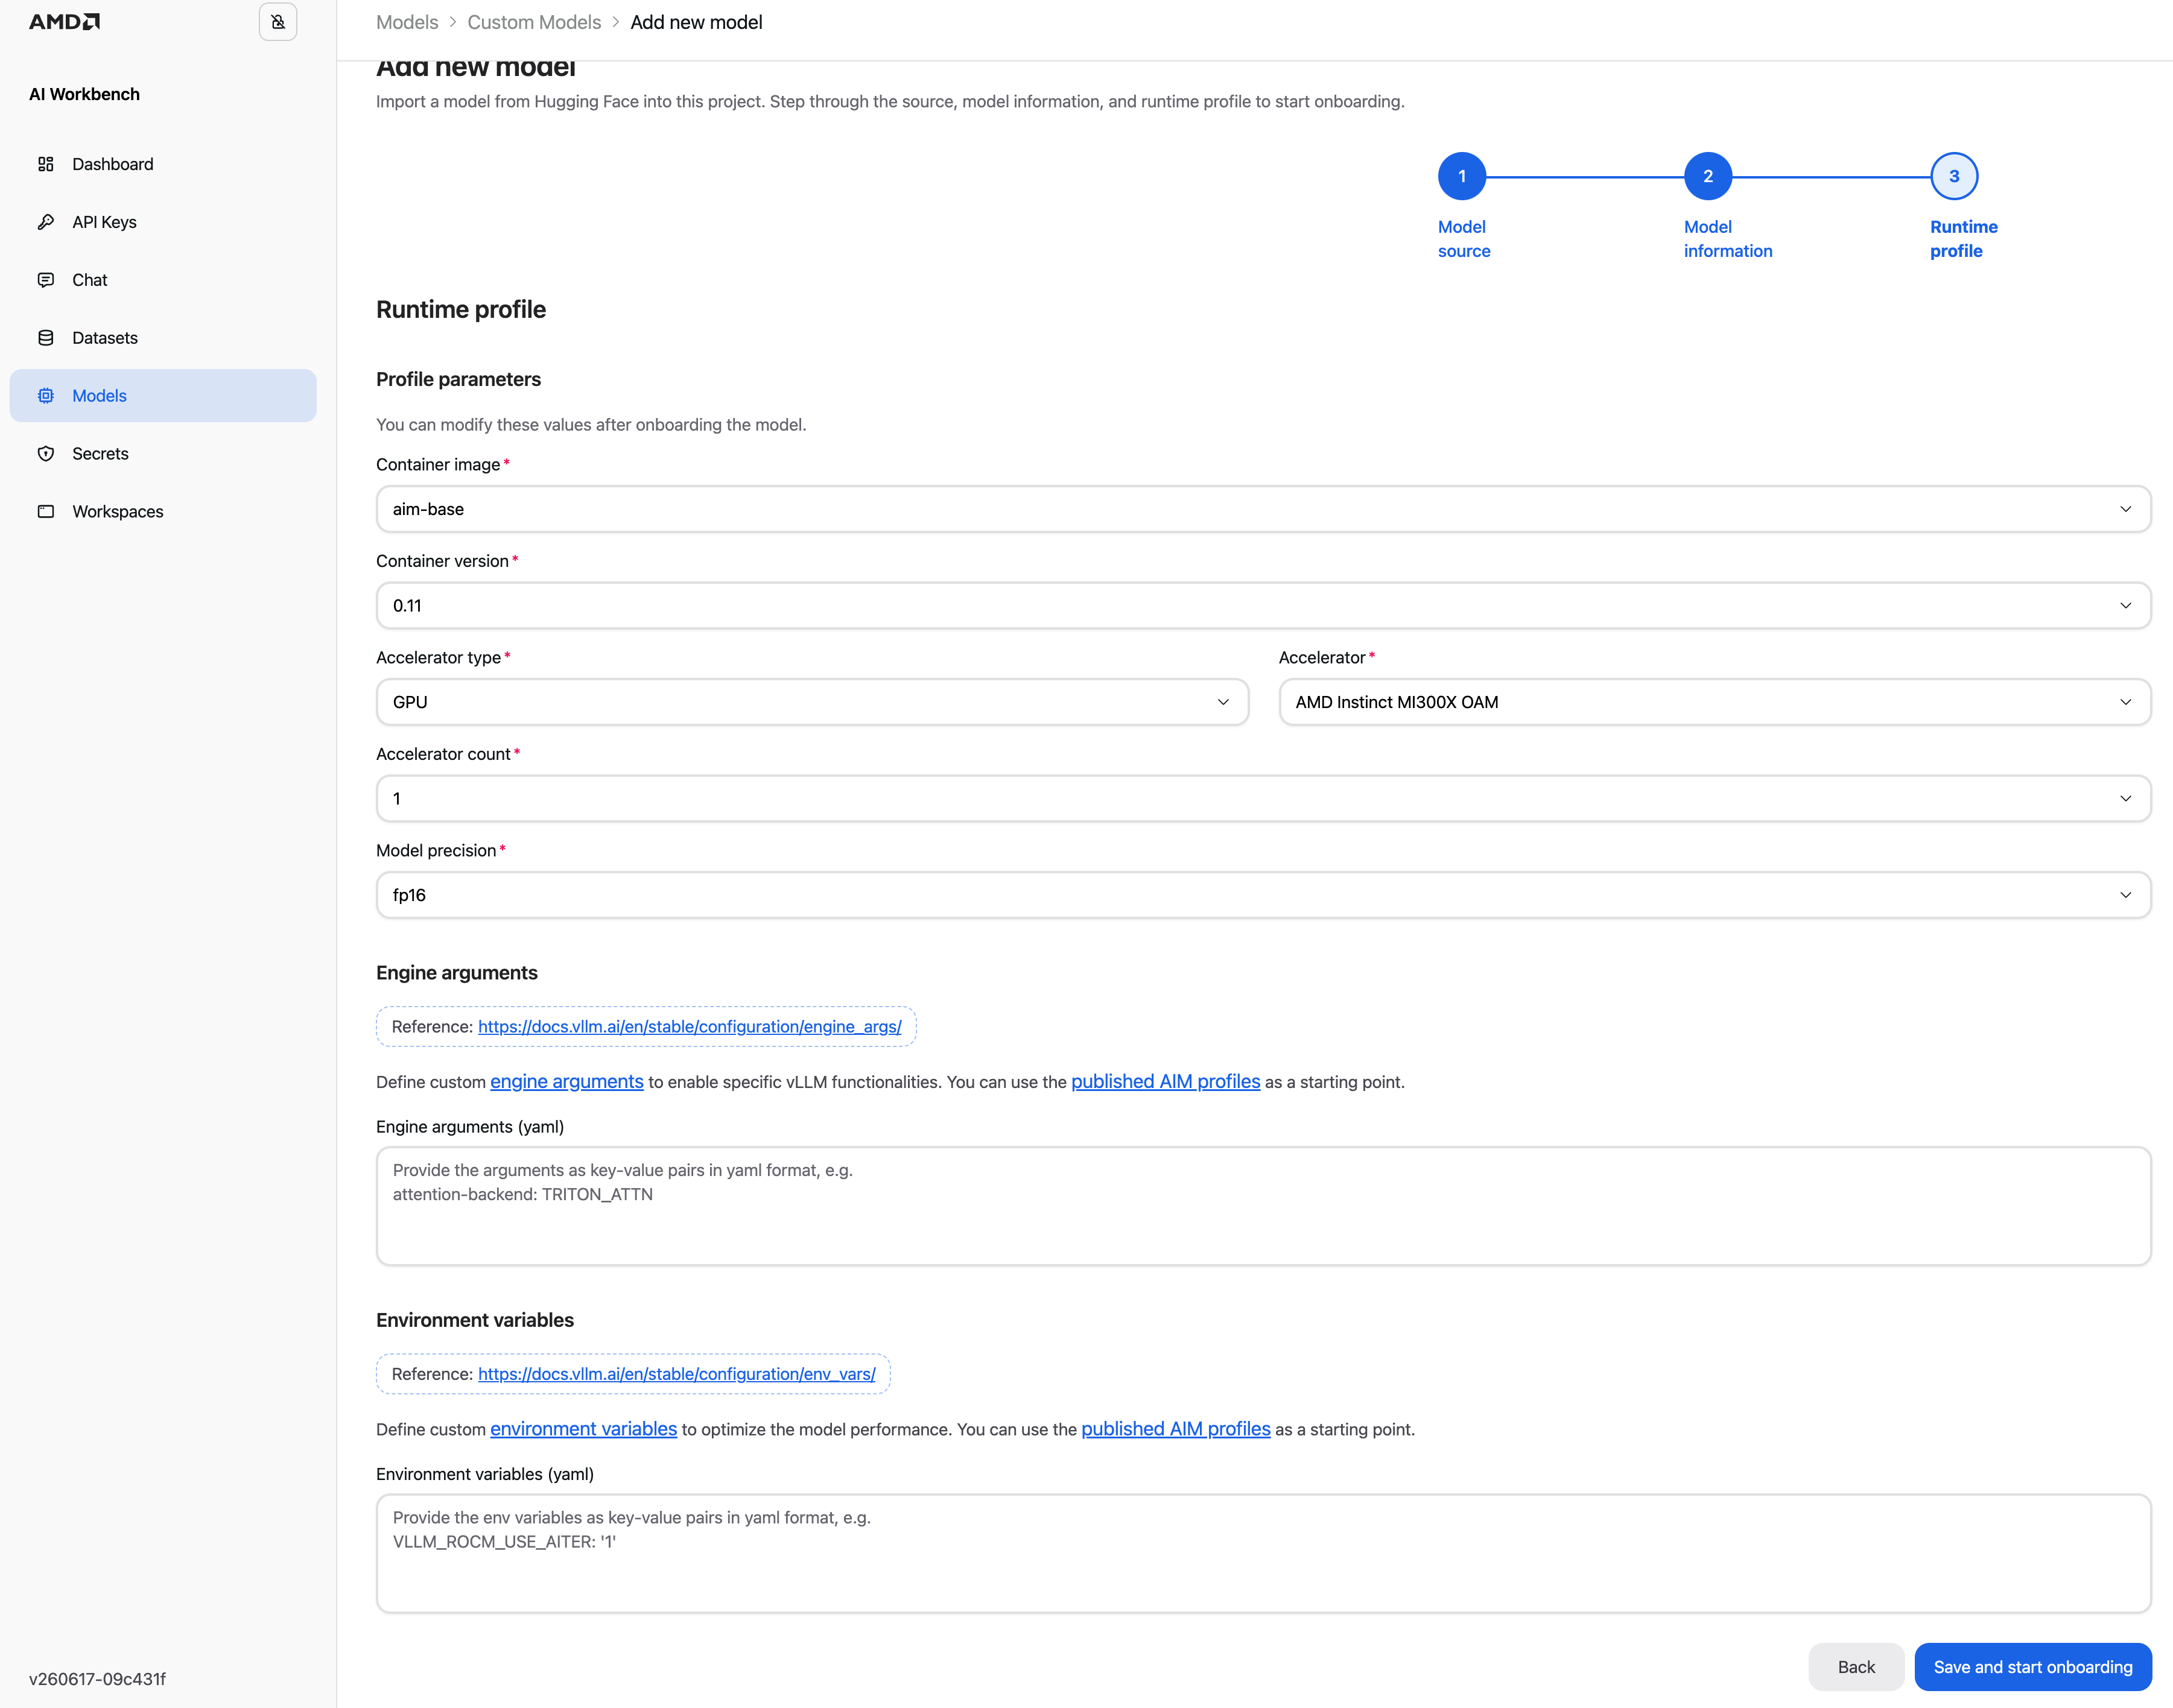Click the AI Workbench title
The image size is (2173, 1708).
[84, 94]
